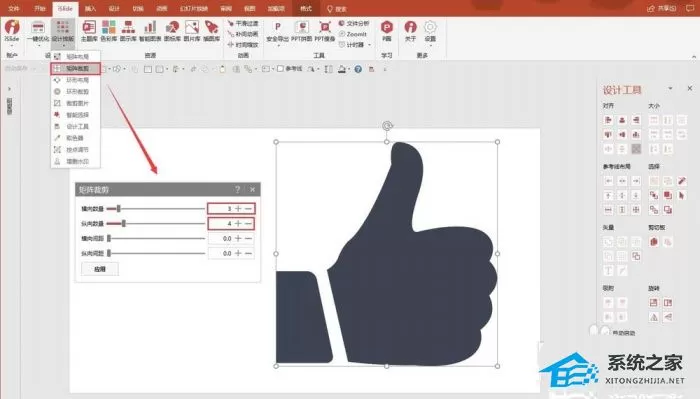Open the 色彩库 color library icon
This screenshot has width=700, height=399.
pos(108,31)
